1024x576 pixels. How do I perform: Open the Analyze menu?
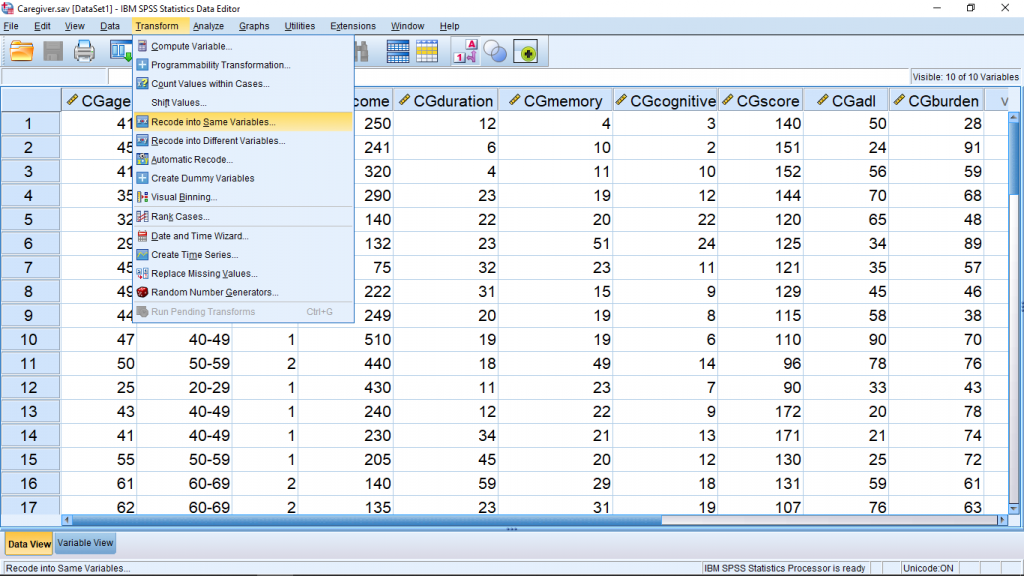(208, 25)
